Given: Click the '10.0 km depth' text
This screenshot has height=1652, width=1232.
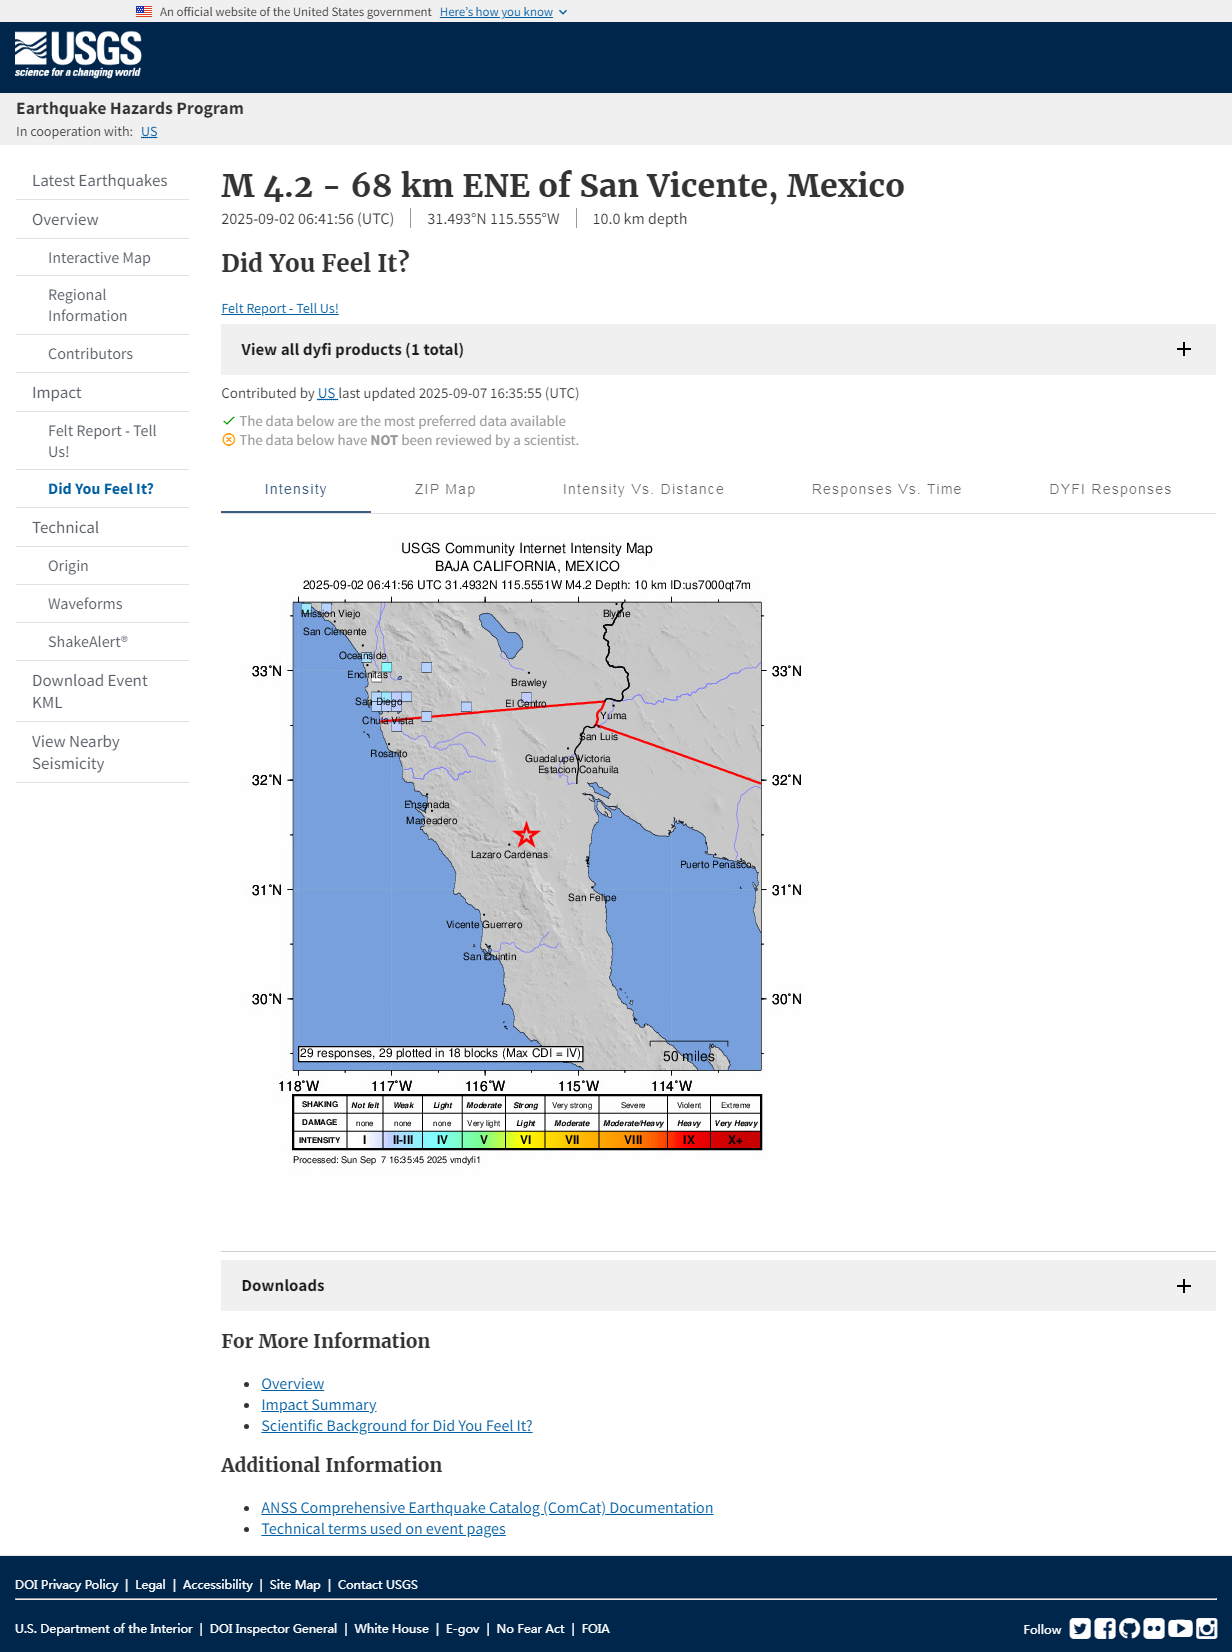Looking at the screenshot, I should coord(640,219).
